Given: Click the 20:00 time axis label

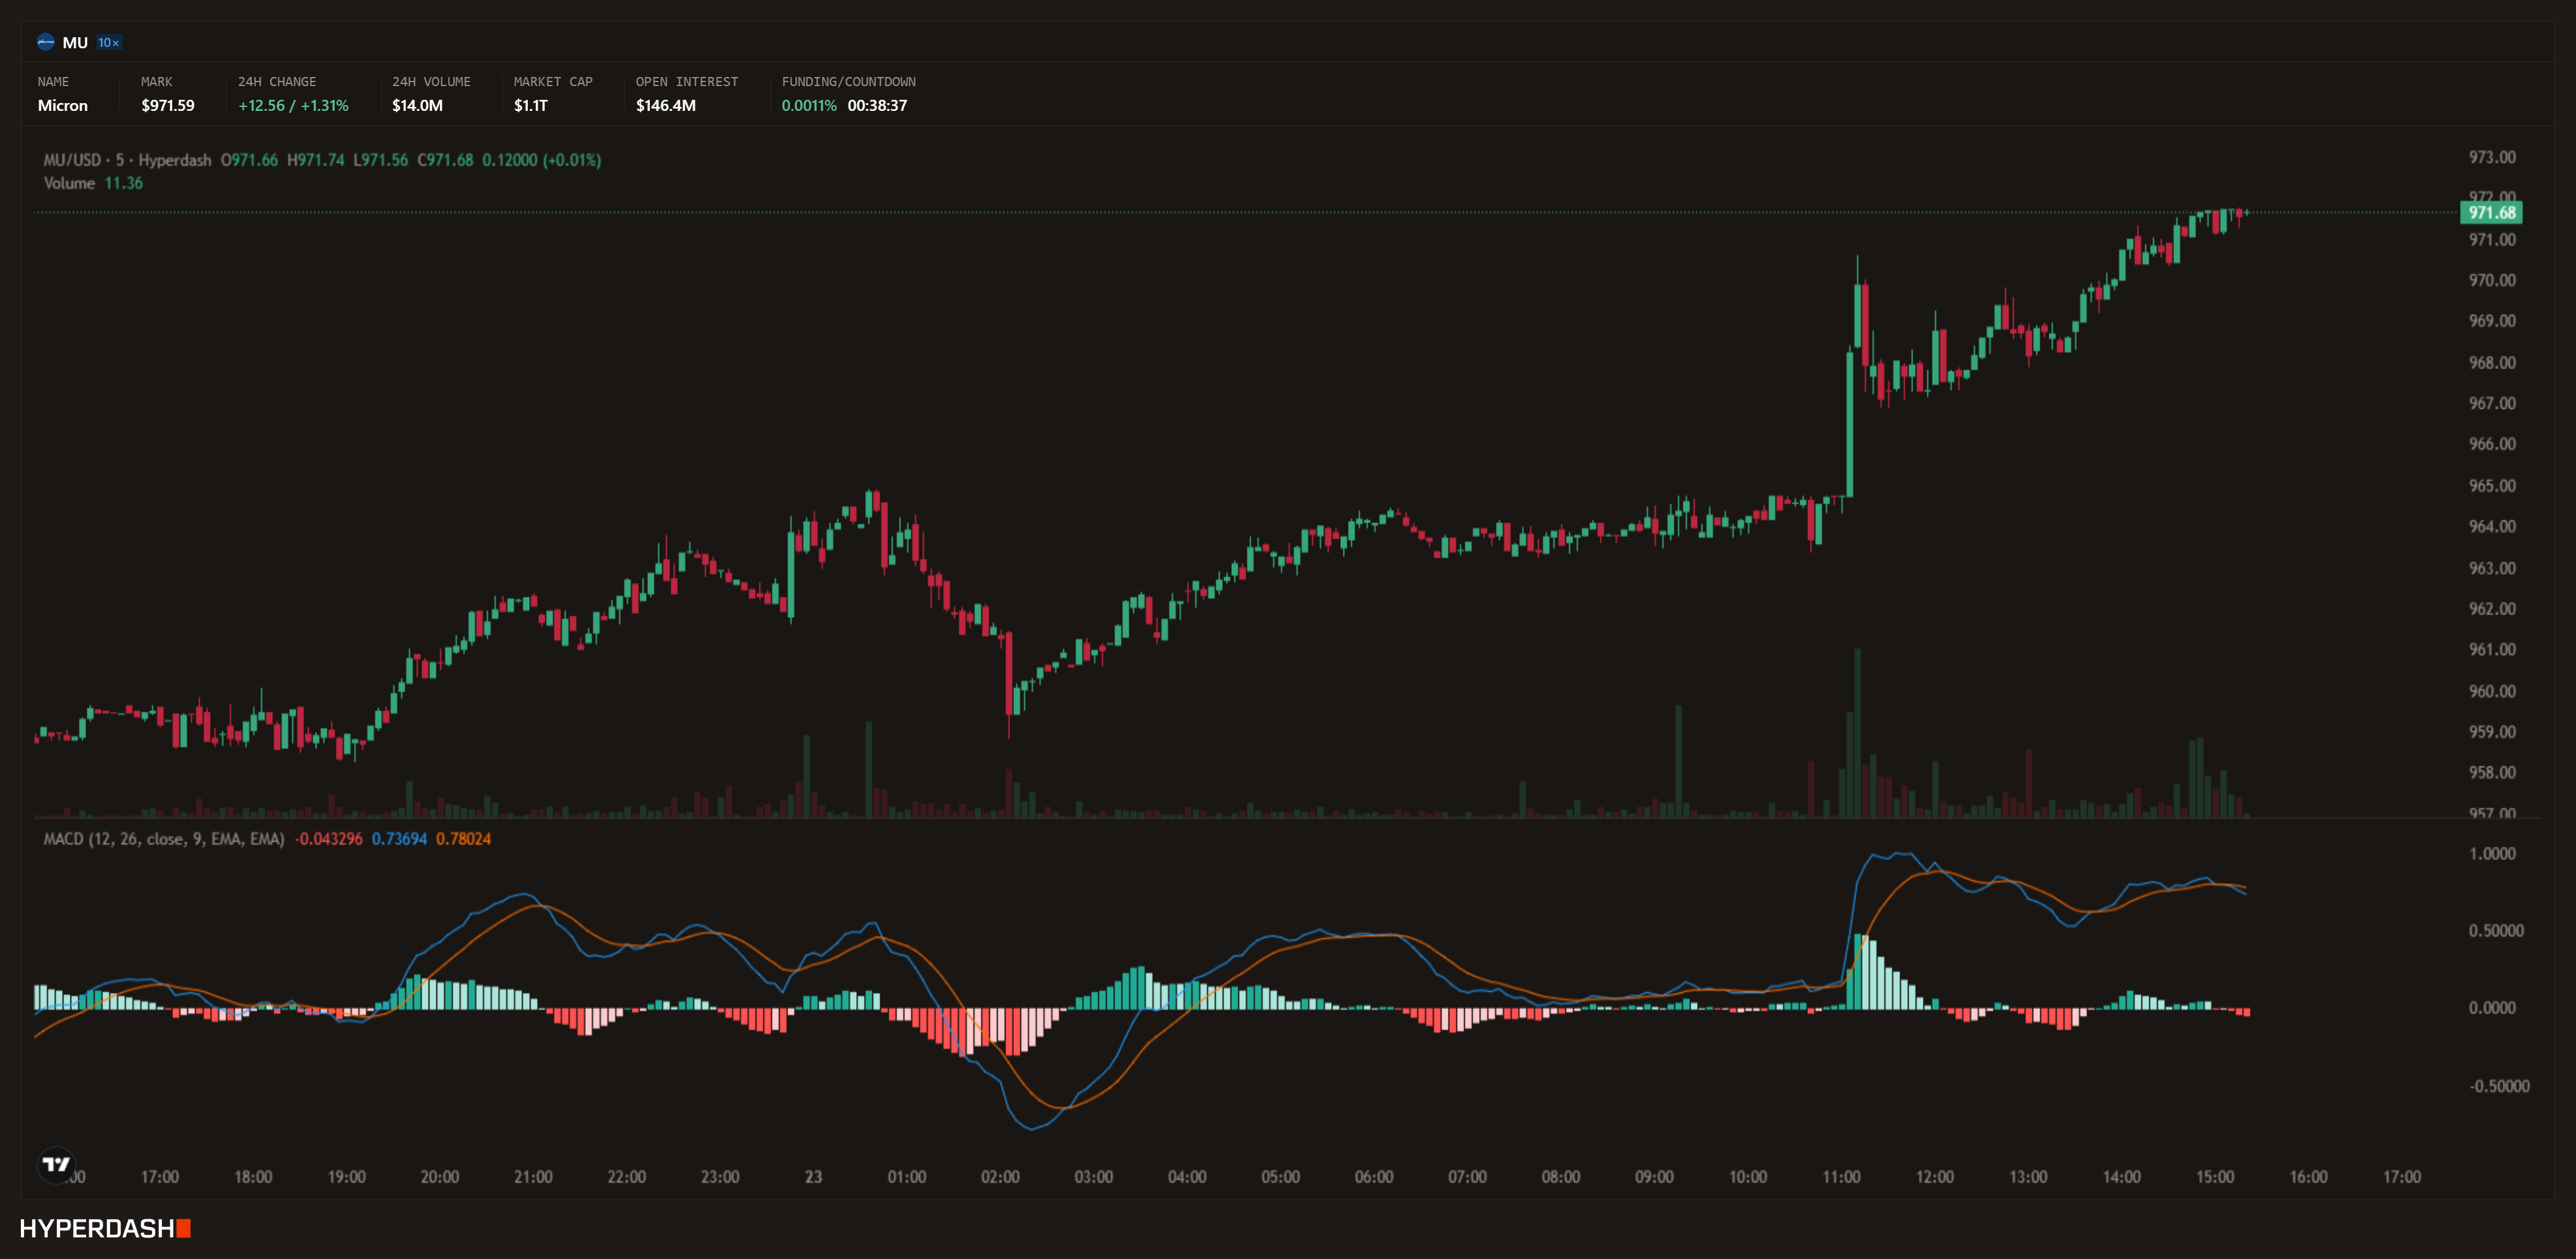Looking at the screenshot, I should [x=440, y=1177].
